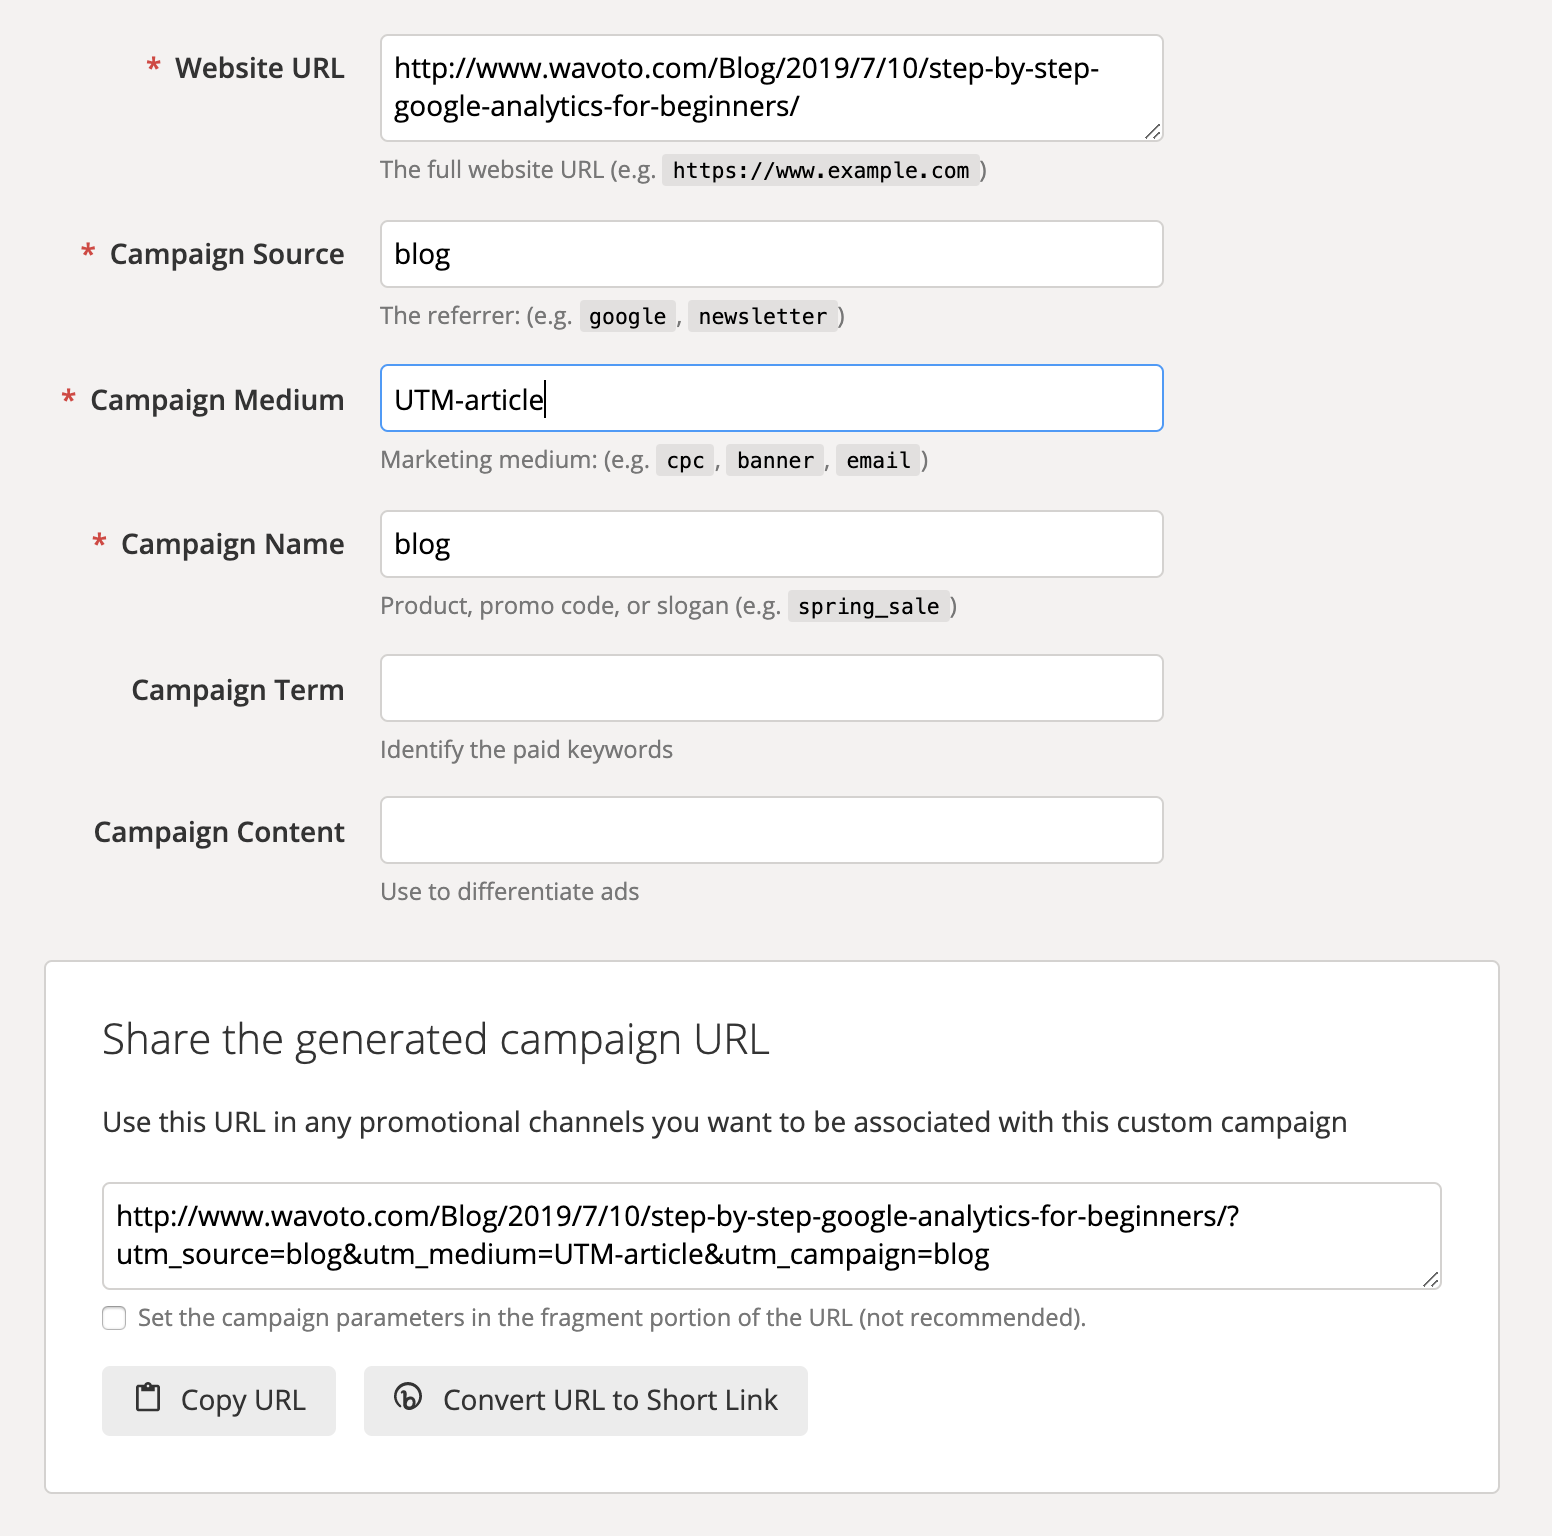Image resolution: width=1552 pixels, height=1536 pixels.
Task: Place cursor in Campaign Medium field
Action: (771, 398)
